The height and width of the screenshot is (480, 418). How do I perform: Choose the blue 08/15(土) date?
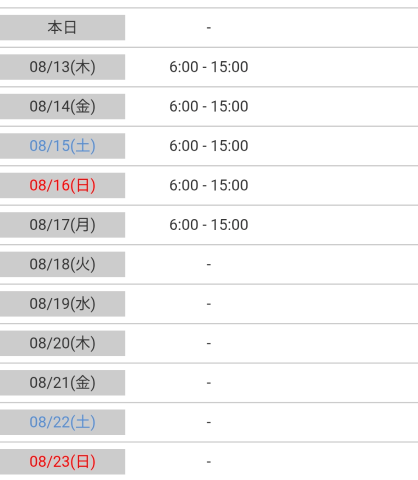pos(62,146)
